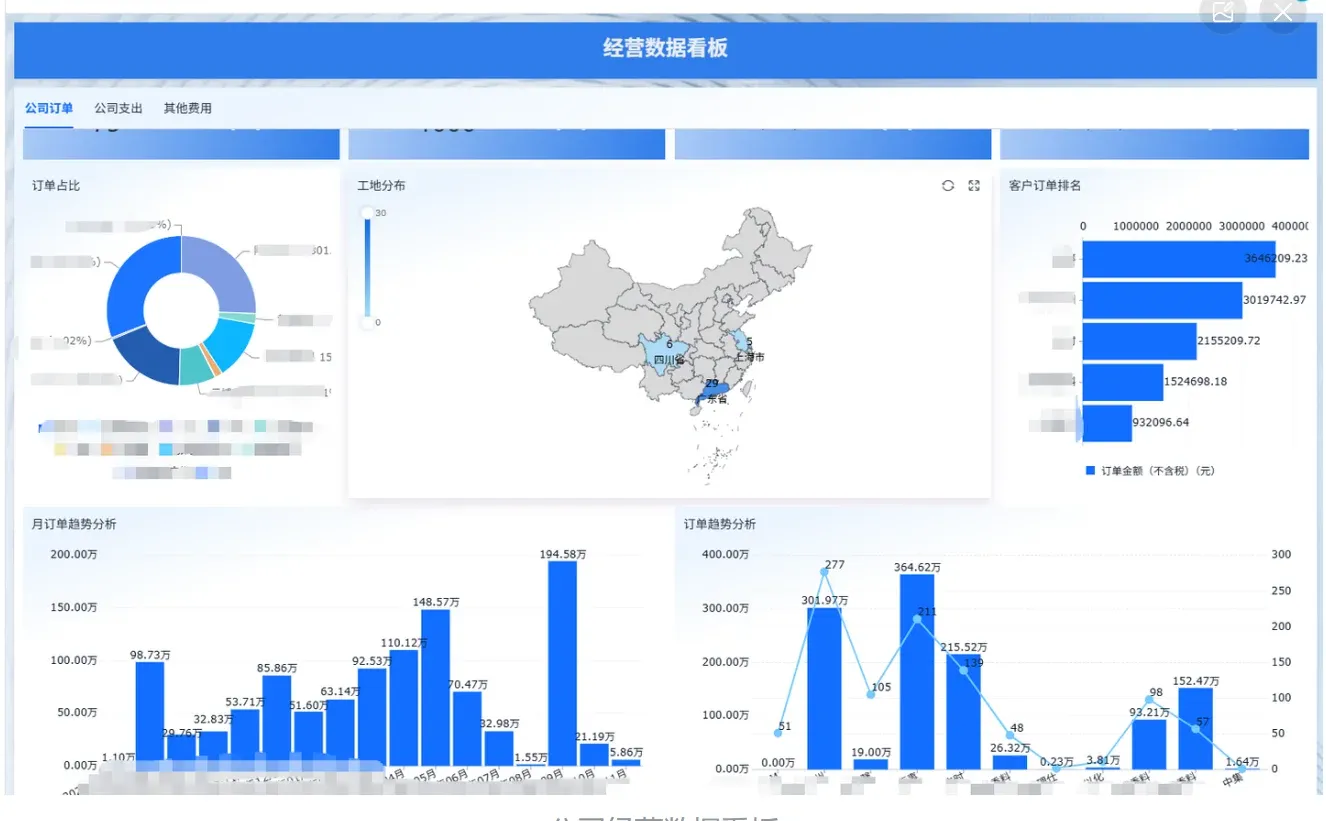Click the 152.47万 bar in 订单趋势分析

coord(1195,728)
